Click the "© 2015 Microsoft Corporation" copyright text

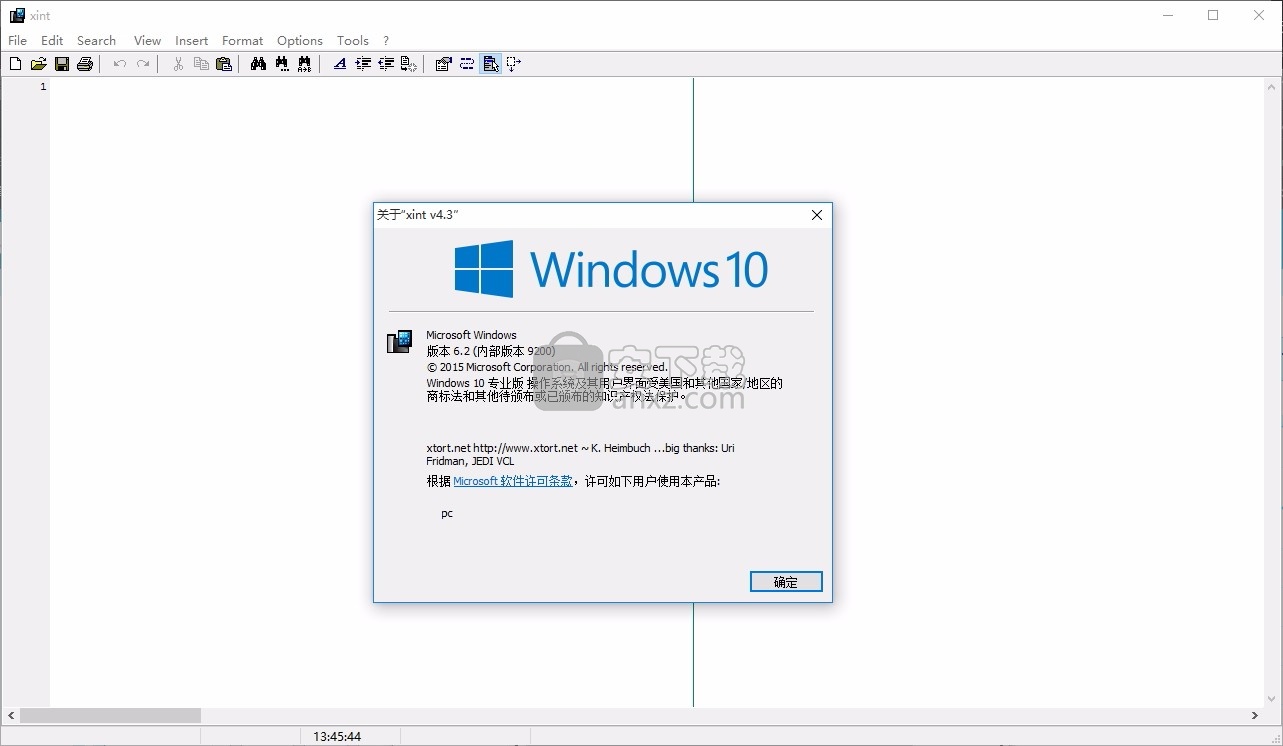click(547, 367)
